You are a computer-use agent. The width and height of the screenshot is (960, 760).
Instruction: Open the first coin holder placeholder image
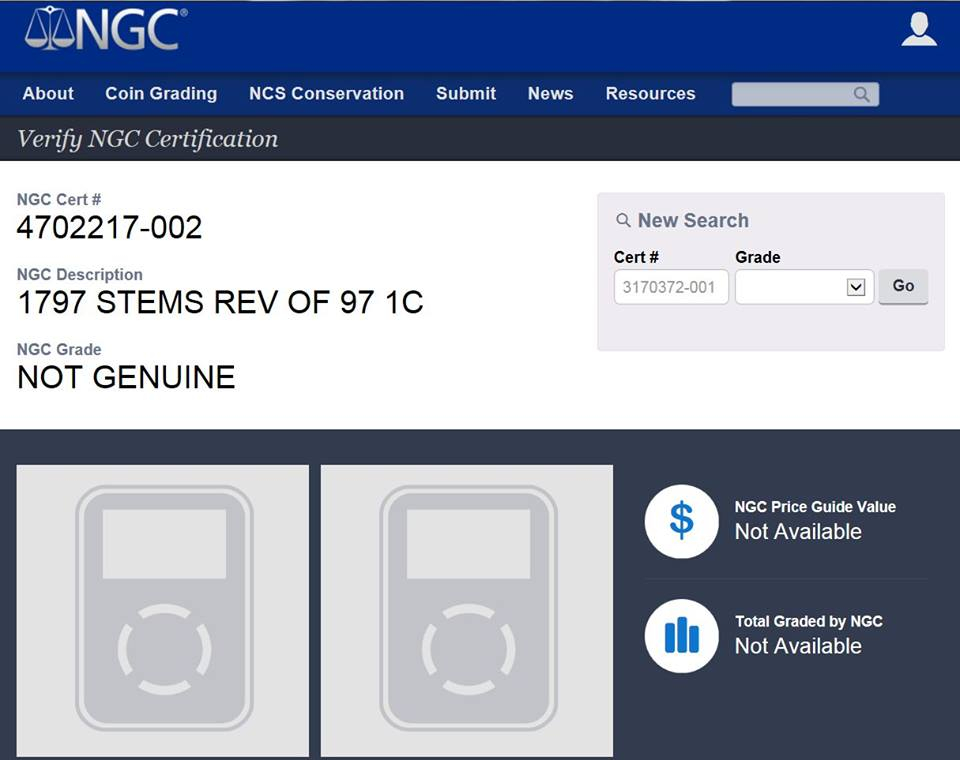163,611
